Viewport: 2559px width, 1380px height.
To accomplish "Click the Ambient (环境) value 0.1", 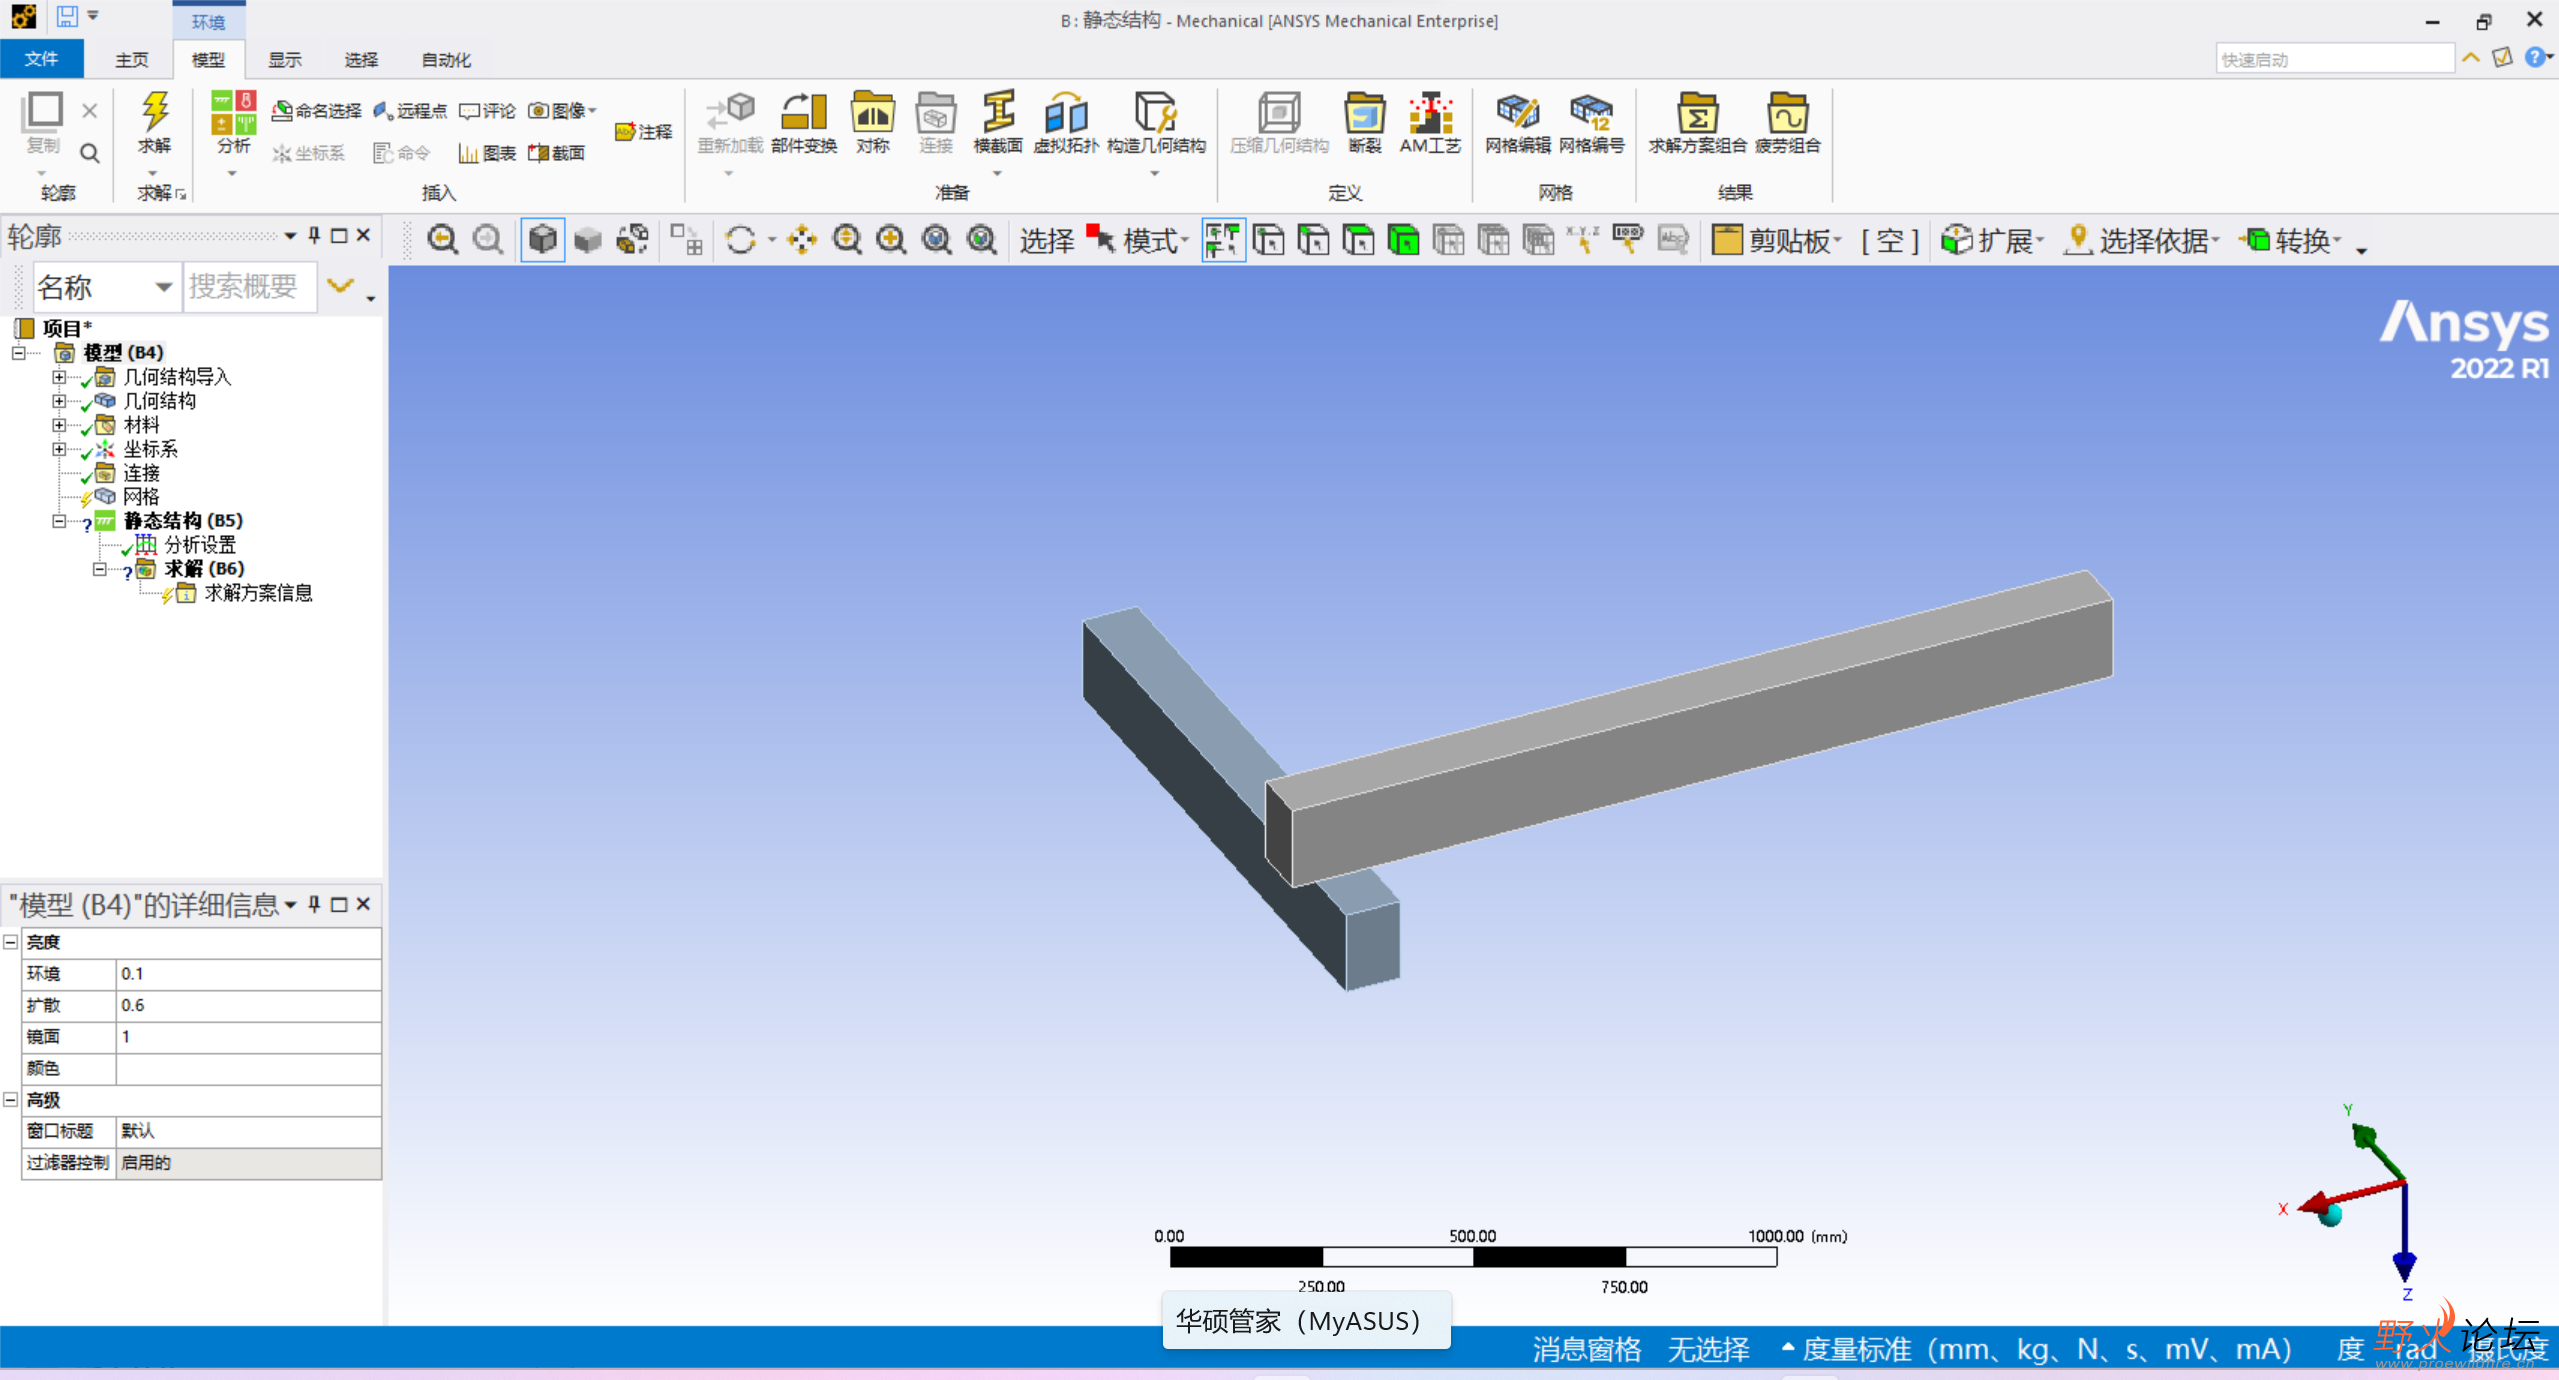I will (248, 973).
